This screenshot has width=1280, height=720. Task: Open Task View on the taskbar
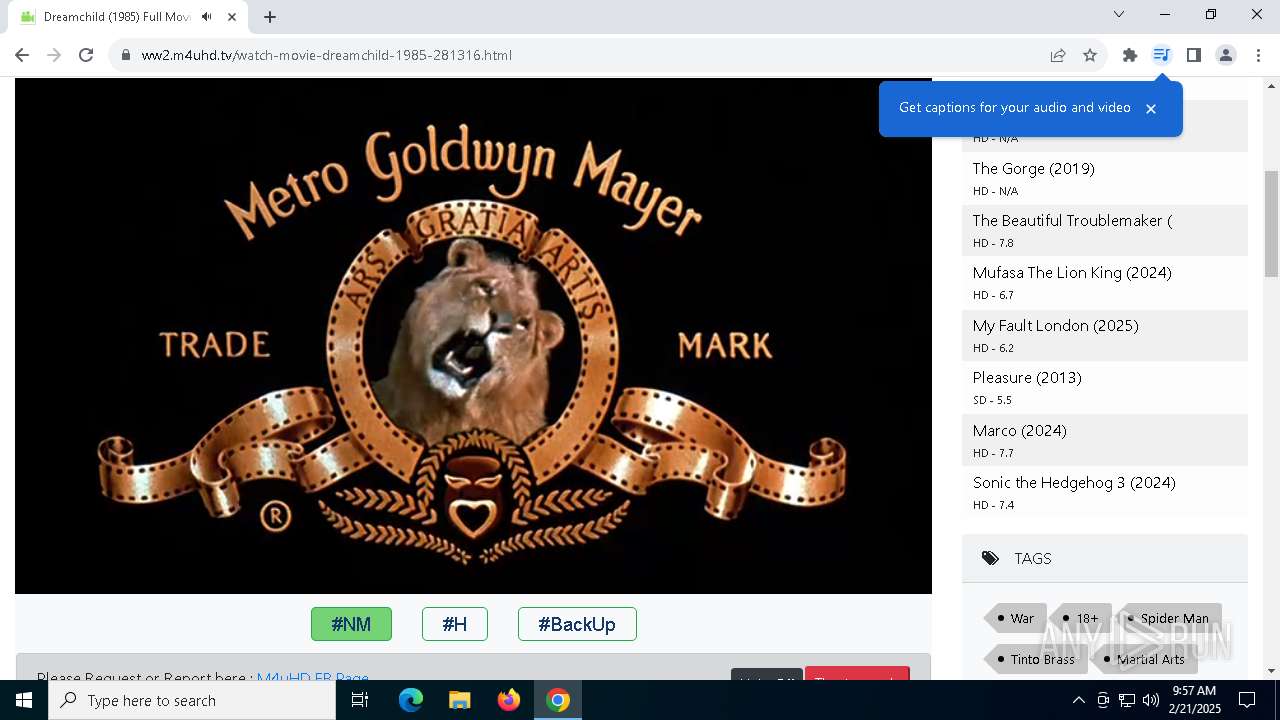pyautogui.click(x=360, y=700)
